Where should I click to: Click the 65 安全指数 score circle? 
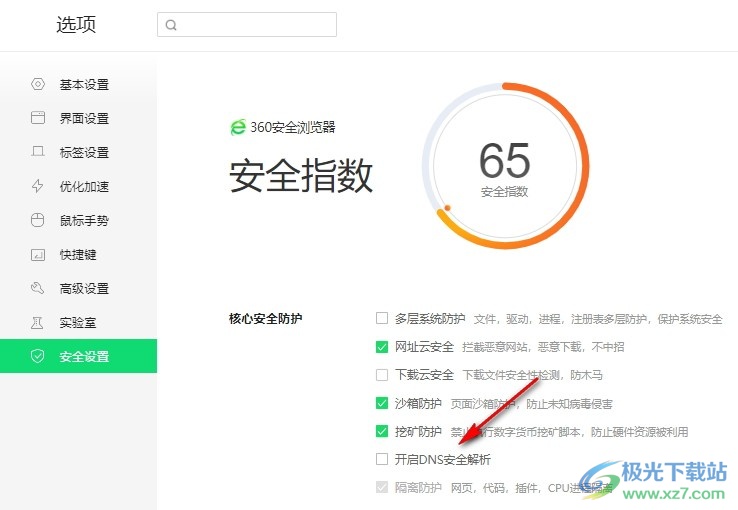[505, 166]
